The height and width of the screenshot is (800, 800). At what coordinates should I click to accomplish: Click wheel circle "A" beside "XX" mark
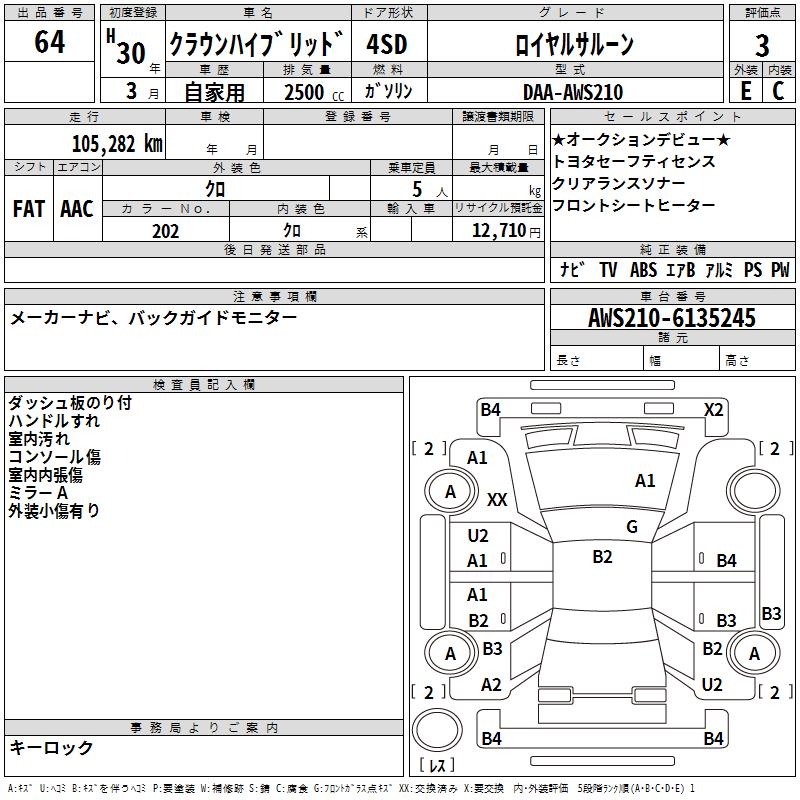(451, 492)
